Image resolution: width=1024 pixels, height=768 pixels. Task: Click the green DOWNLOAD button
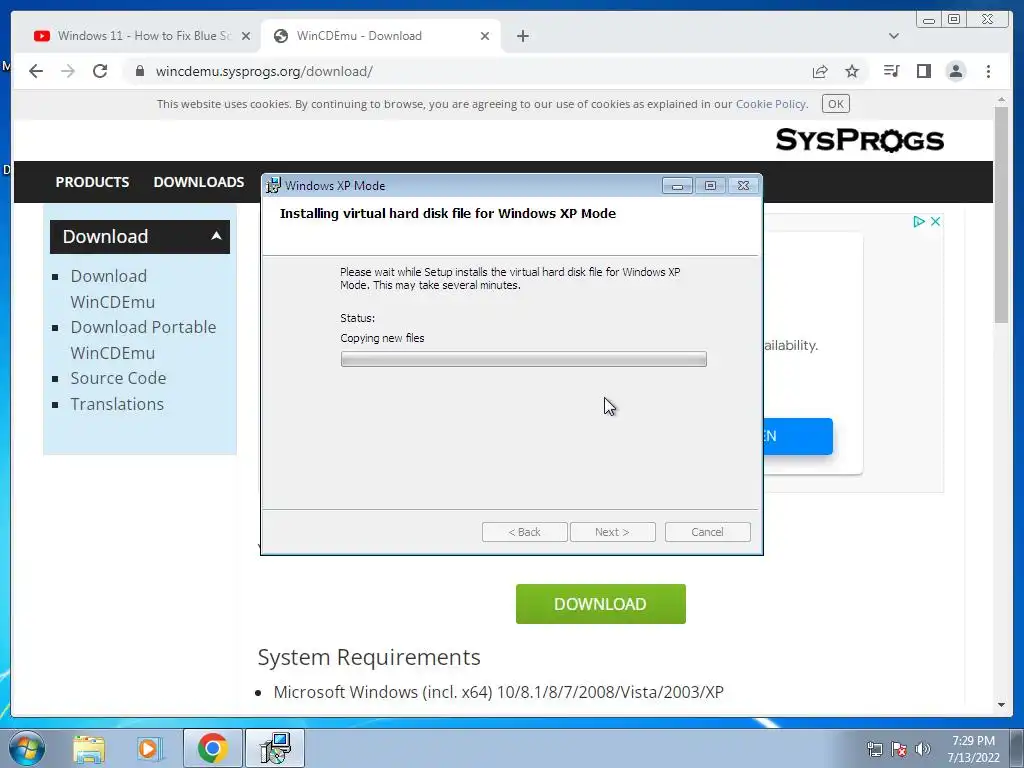pos(600,604)
